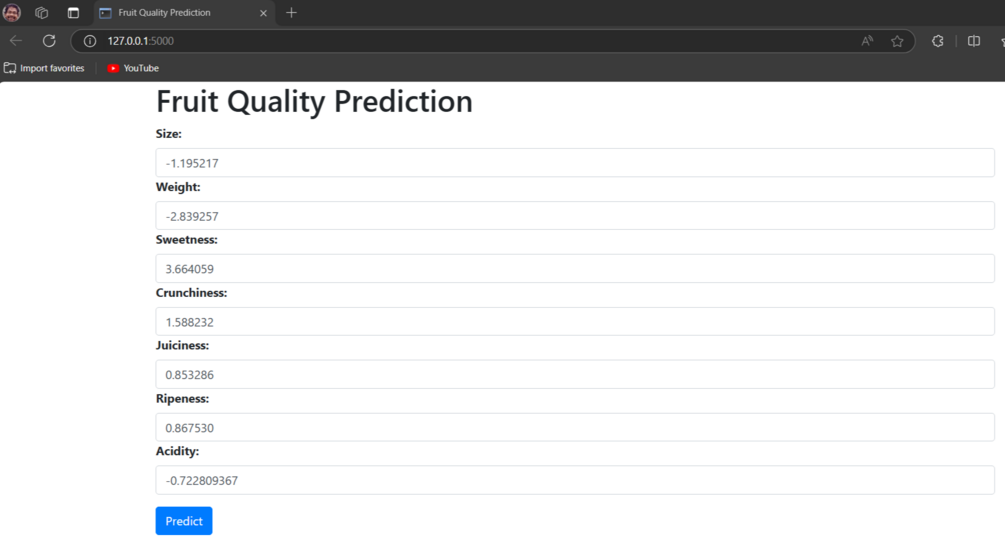Open the Extensions puzzle icon
Image resolution: width=1005 pixels, height=555 pixels.
938,41
